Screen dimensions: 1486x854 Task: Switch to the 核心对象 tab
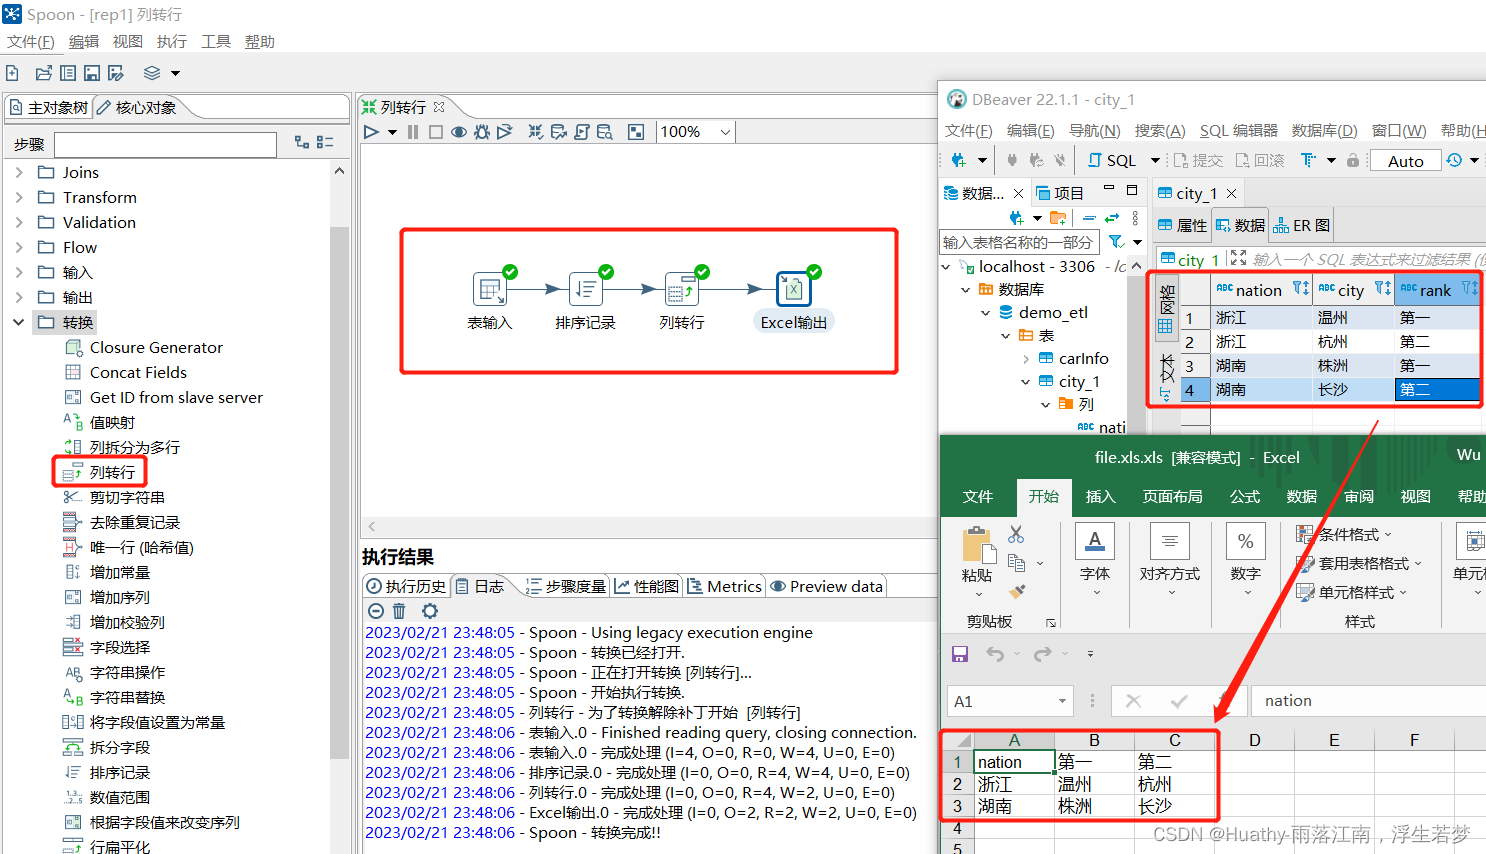tap(137, 107)
